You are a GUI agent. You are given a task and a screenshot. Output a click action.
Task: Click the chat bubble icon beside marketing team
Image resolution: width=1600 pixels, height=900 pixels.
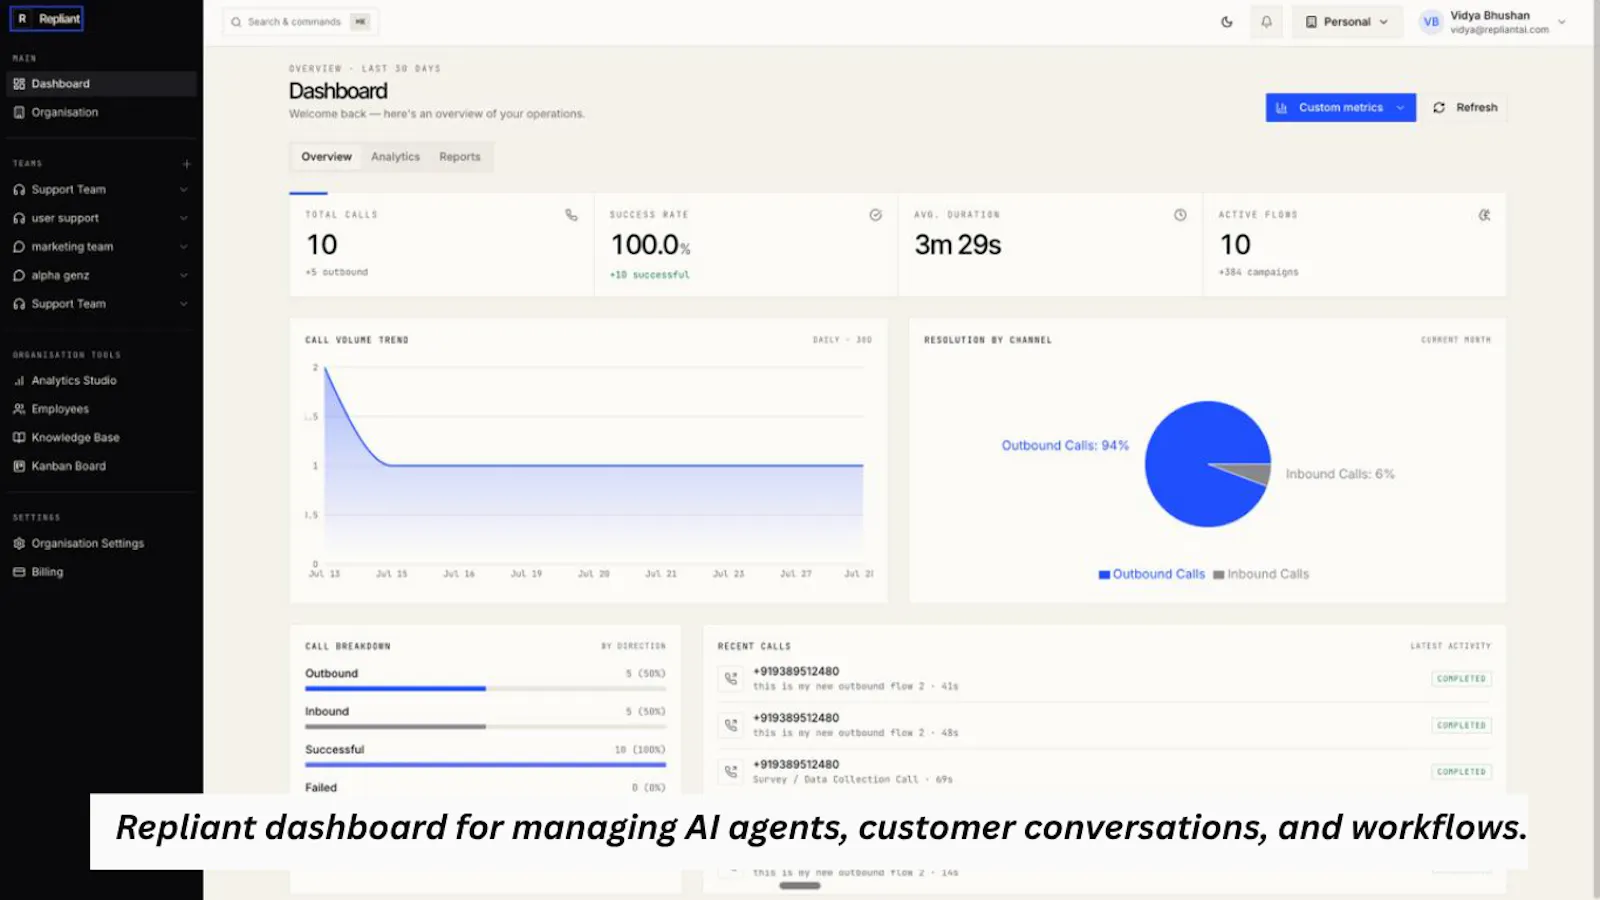(19, 247)
